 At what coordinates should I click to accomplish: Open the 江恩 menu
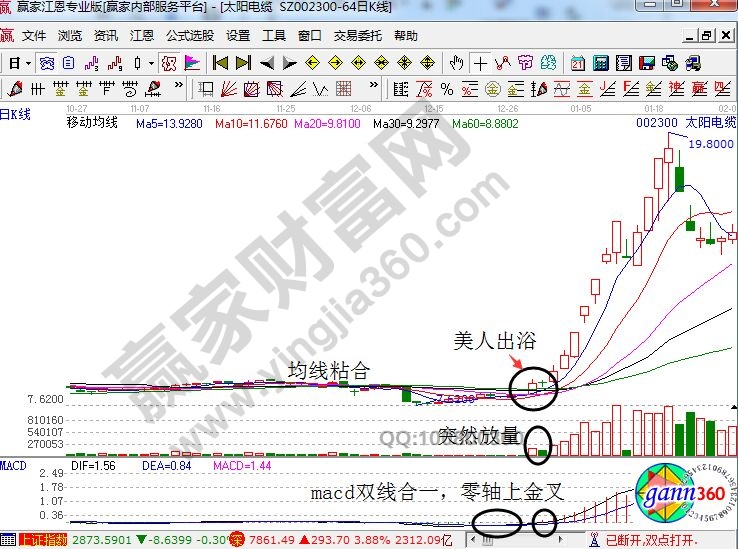tap(142, 36)
